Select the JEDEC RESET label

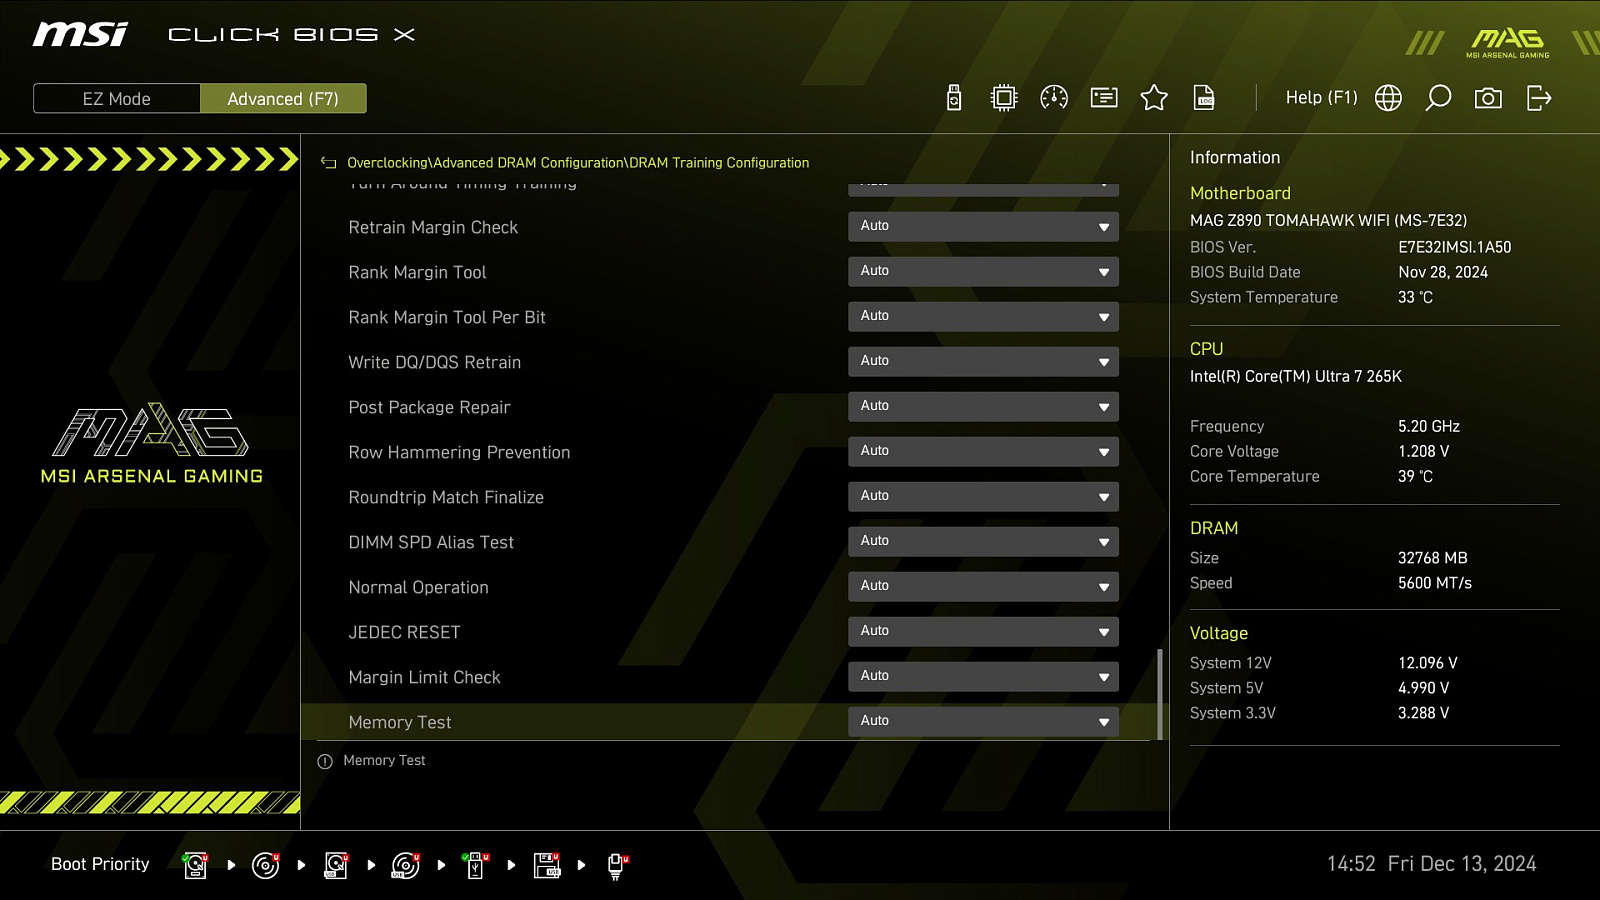pyautogui.click(x=404, y=632)
